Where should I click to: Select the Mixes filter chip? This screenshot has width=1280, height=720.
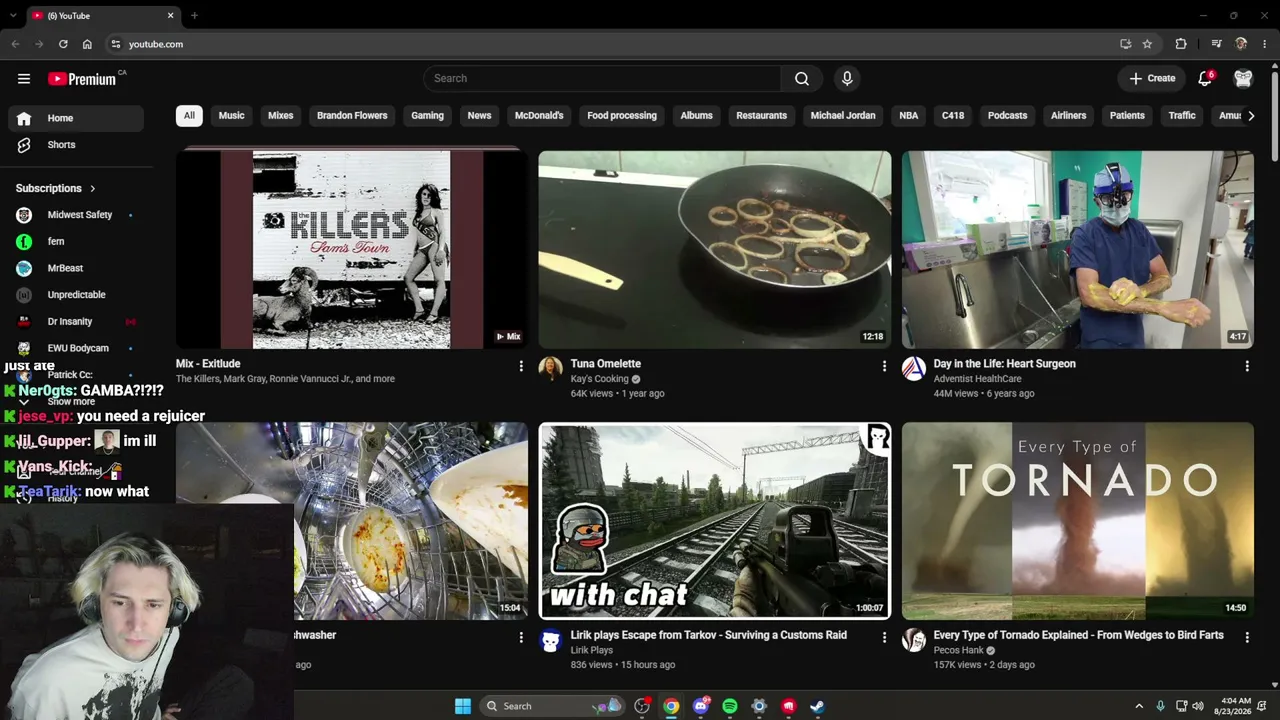click(x=280, y=116)
